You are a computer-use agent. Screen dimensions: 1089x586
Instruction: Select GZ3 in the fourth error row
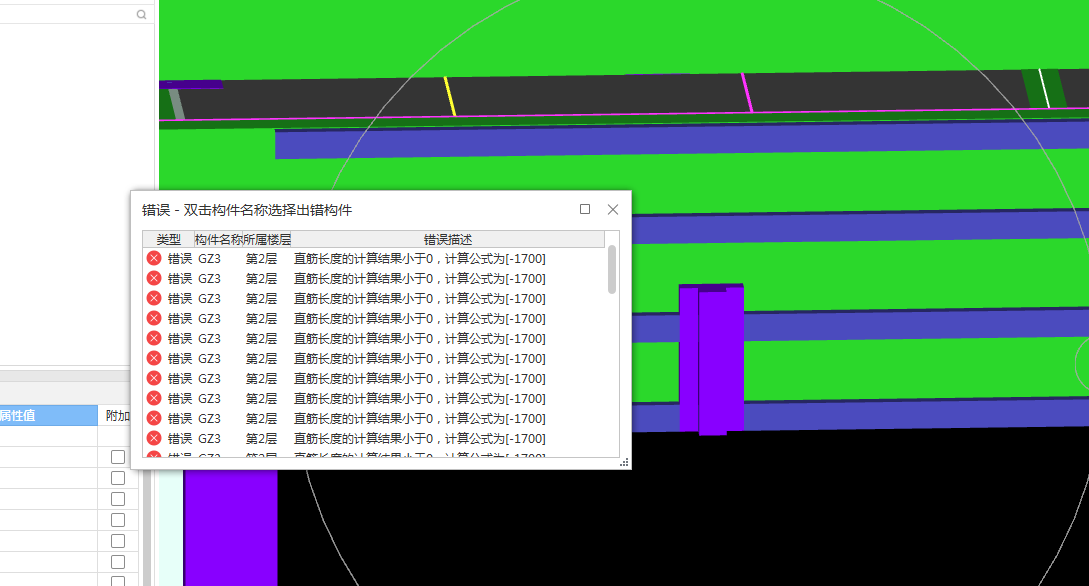[209, 319]
